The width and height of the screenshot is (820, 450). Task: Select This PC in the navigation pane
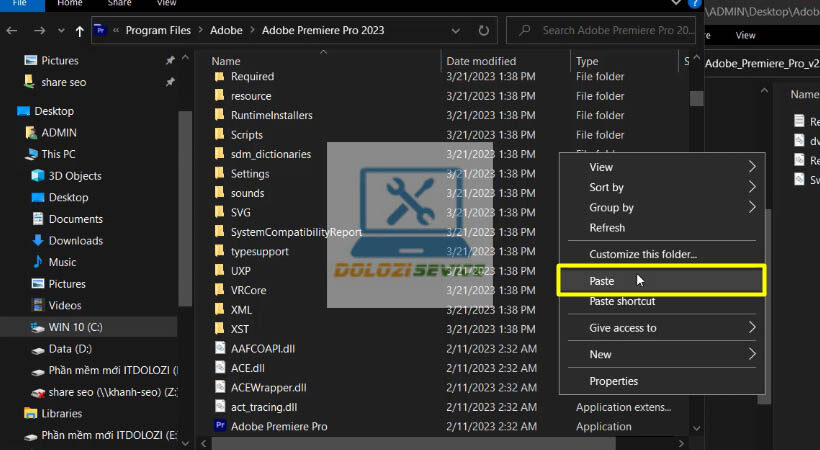point(58,154)
